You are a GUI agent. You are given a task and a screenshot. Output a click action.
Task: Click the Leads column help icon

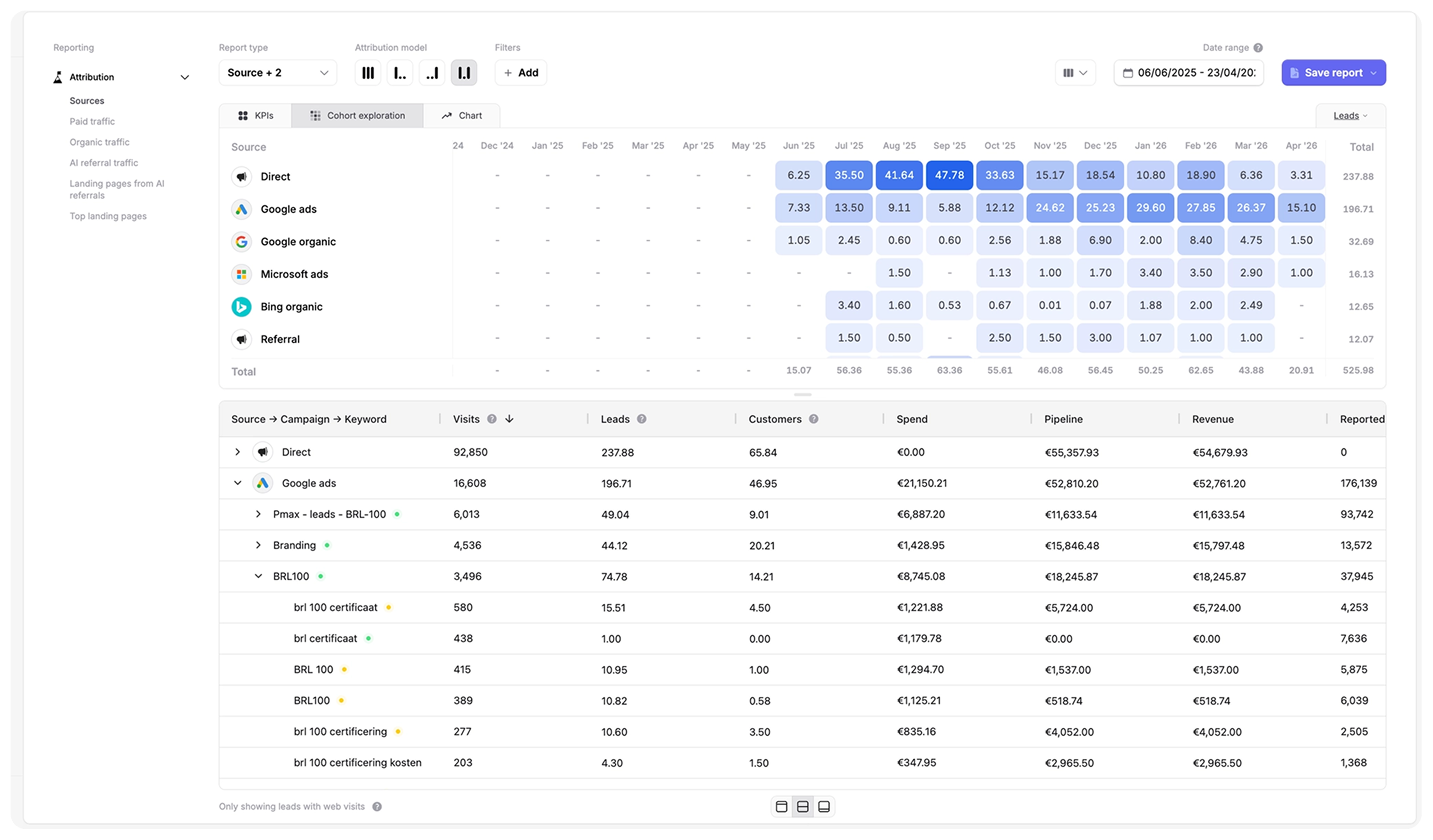tap(641, 419)
